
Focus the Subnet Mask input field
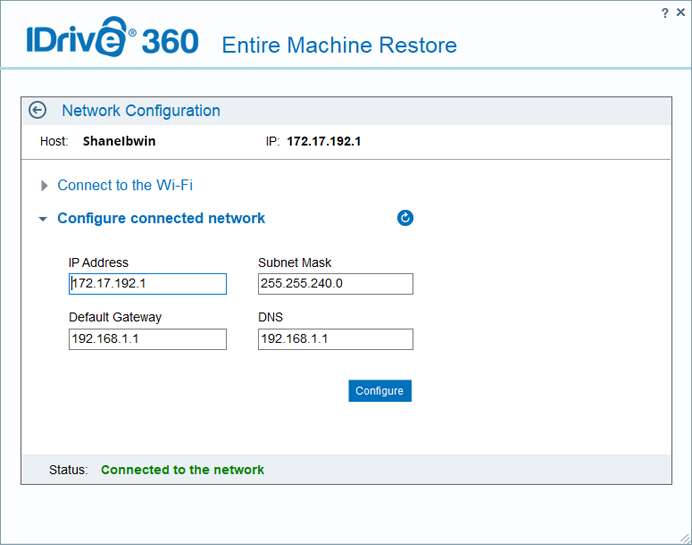[335, 284]
